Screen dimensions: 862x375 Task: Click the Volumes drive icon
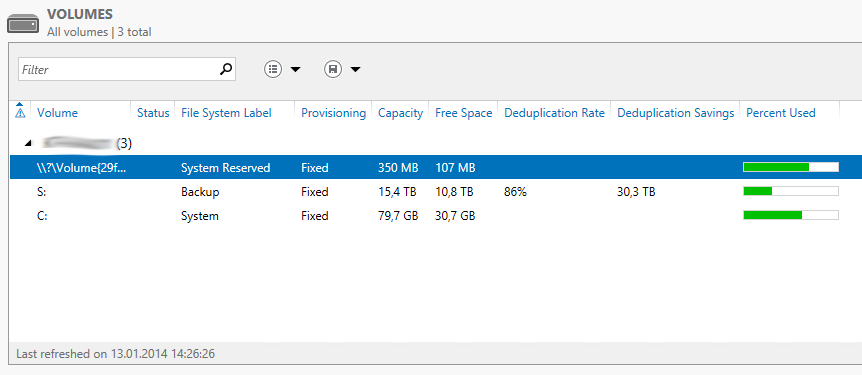(x=23, y=24)
